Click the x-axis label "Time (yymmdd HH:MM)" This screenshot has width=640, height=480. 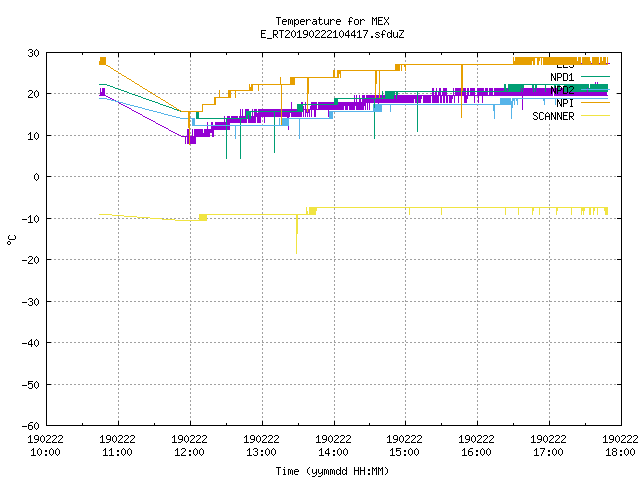click(x=332, y=471)
